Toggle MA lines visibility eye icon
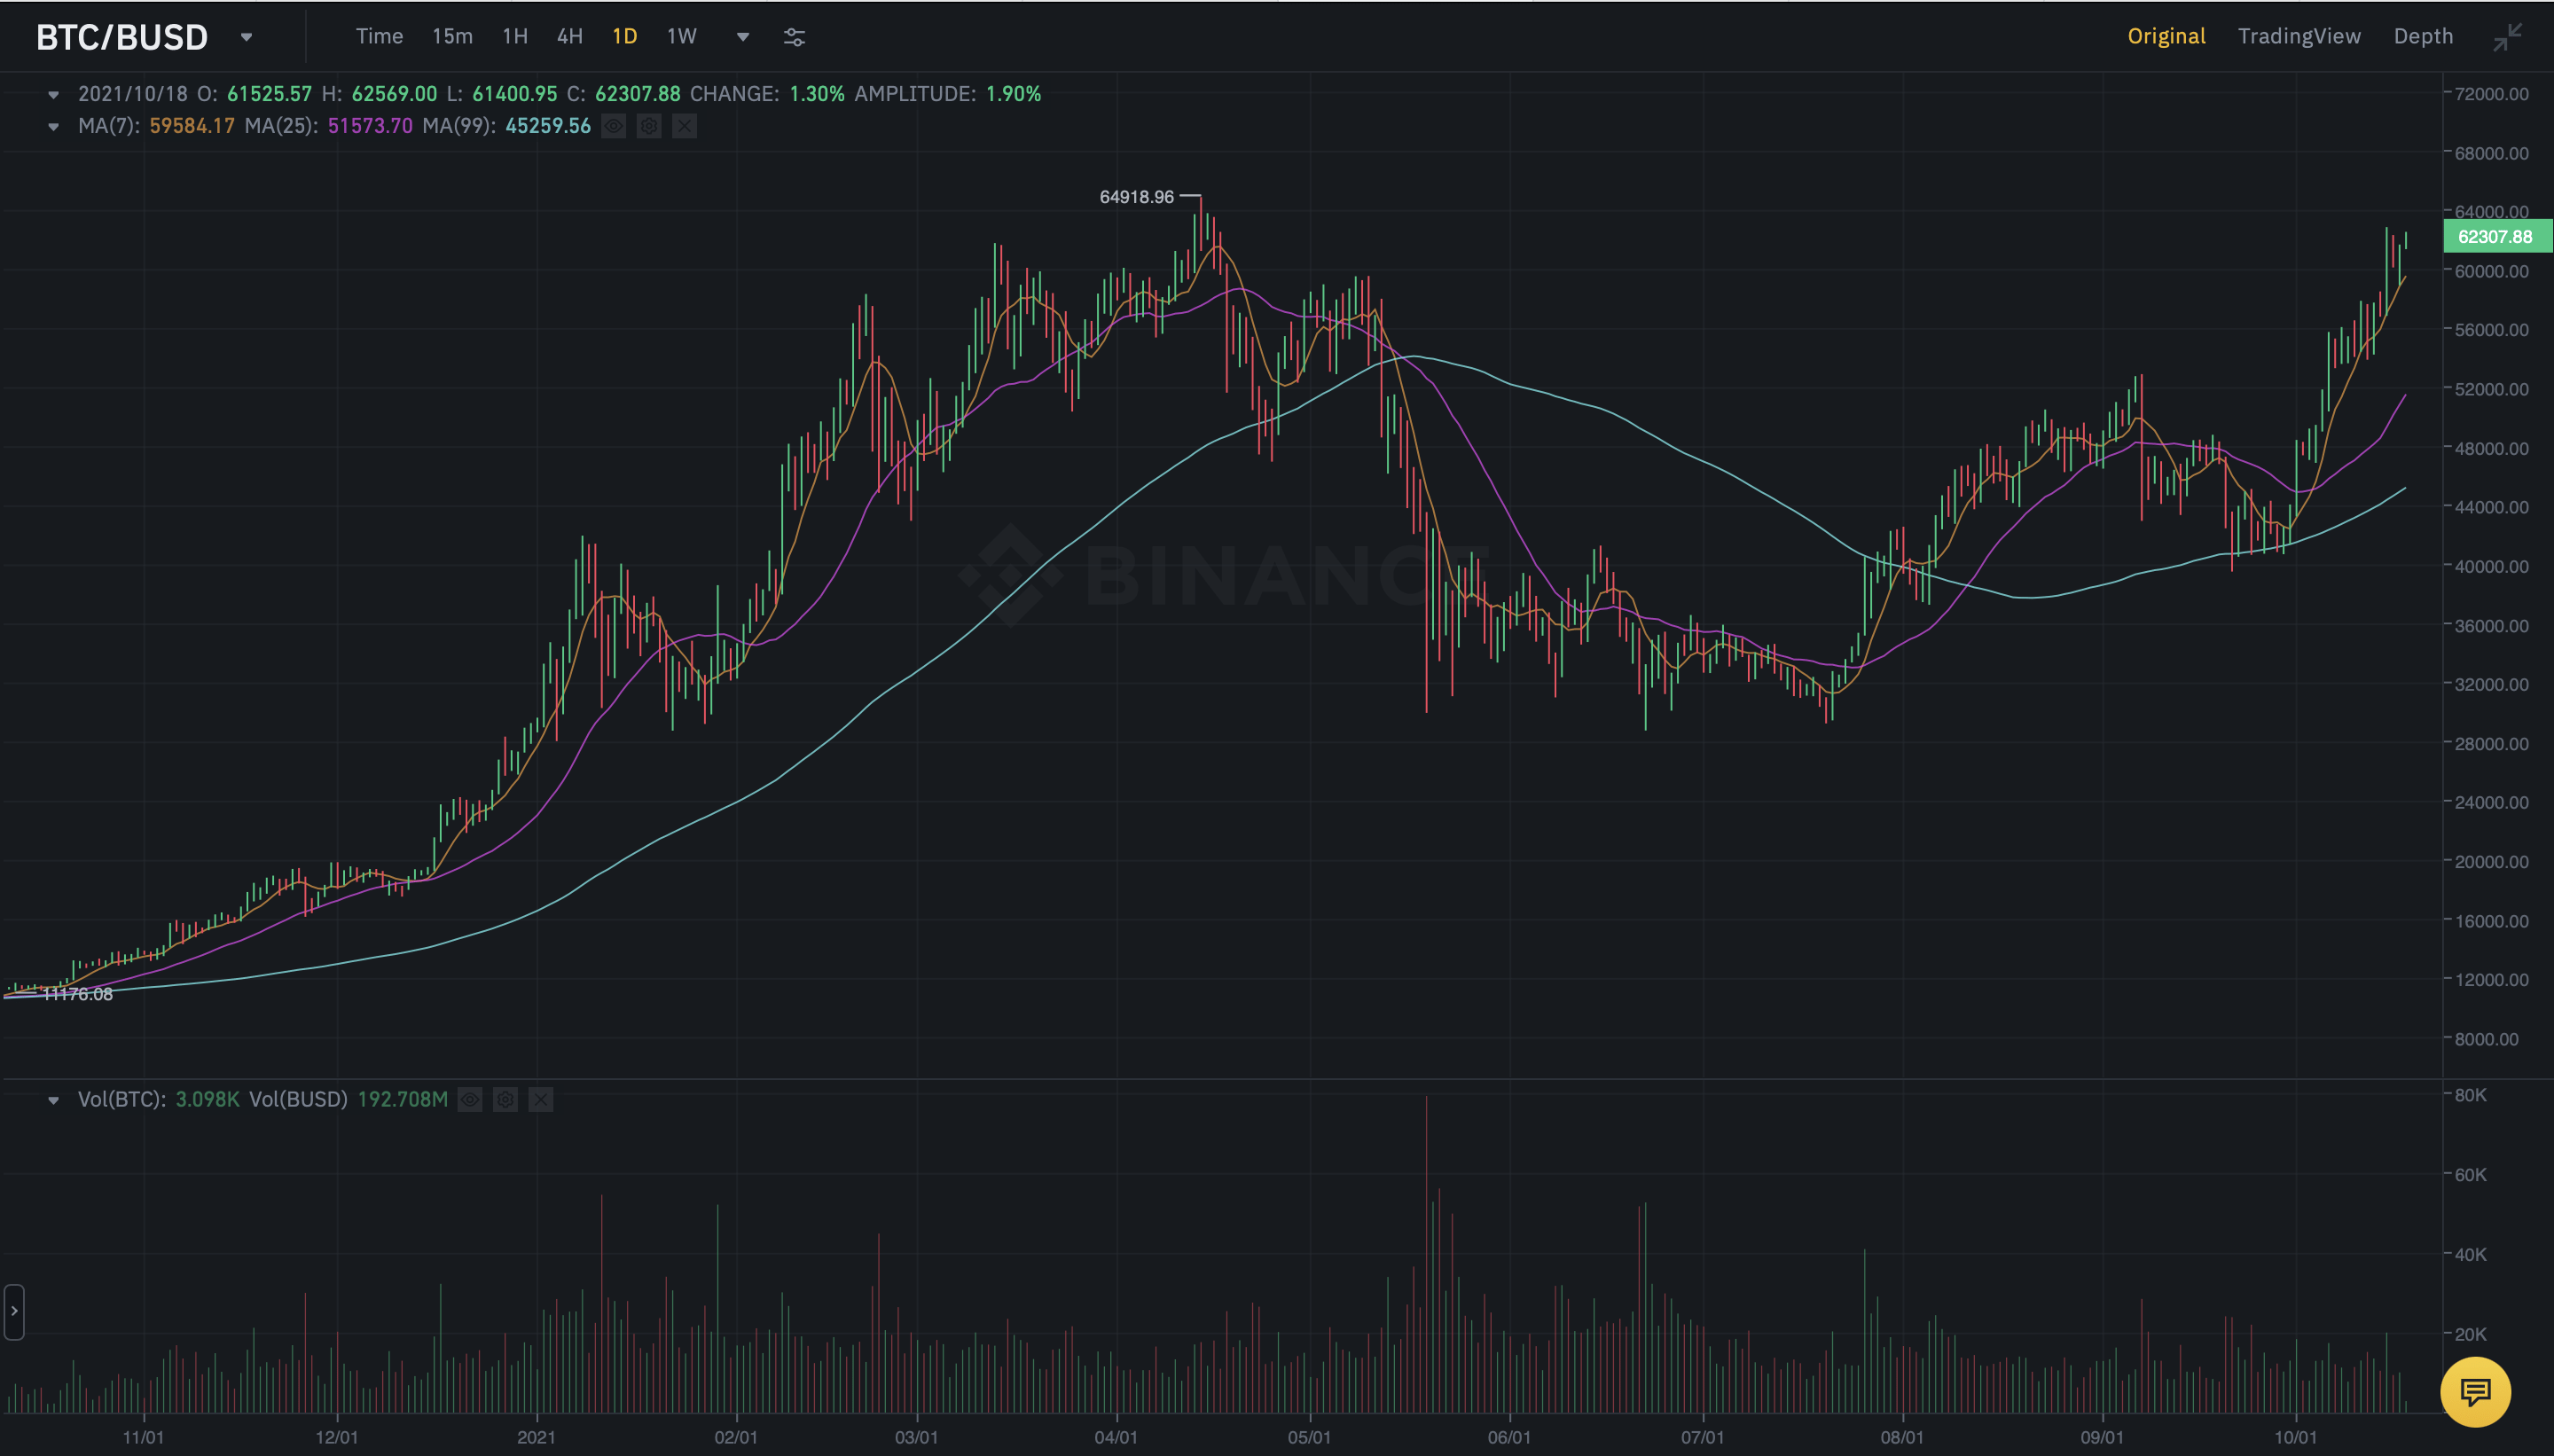Viewport: 2554px width, 1456px height. 614,126
